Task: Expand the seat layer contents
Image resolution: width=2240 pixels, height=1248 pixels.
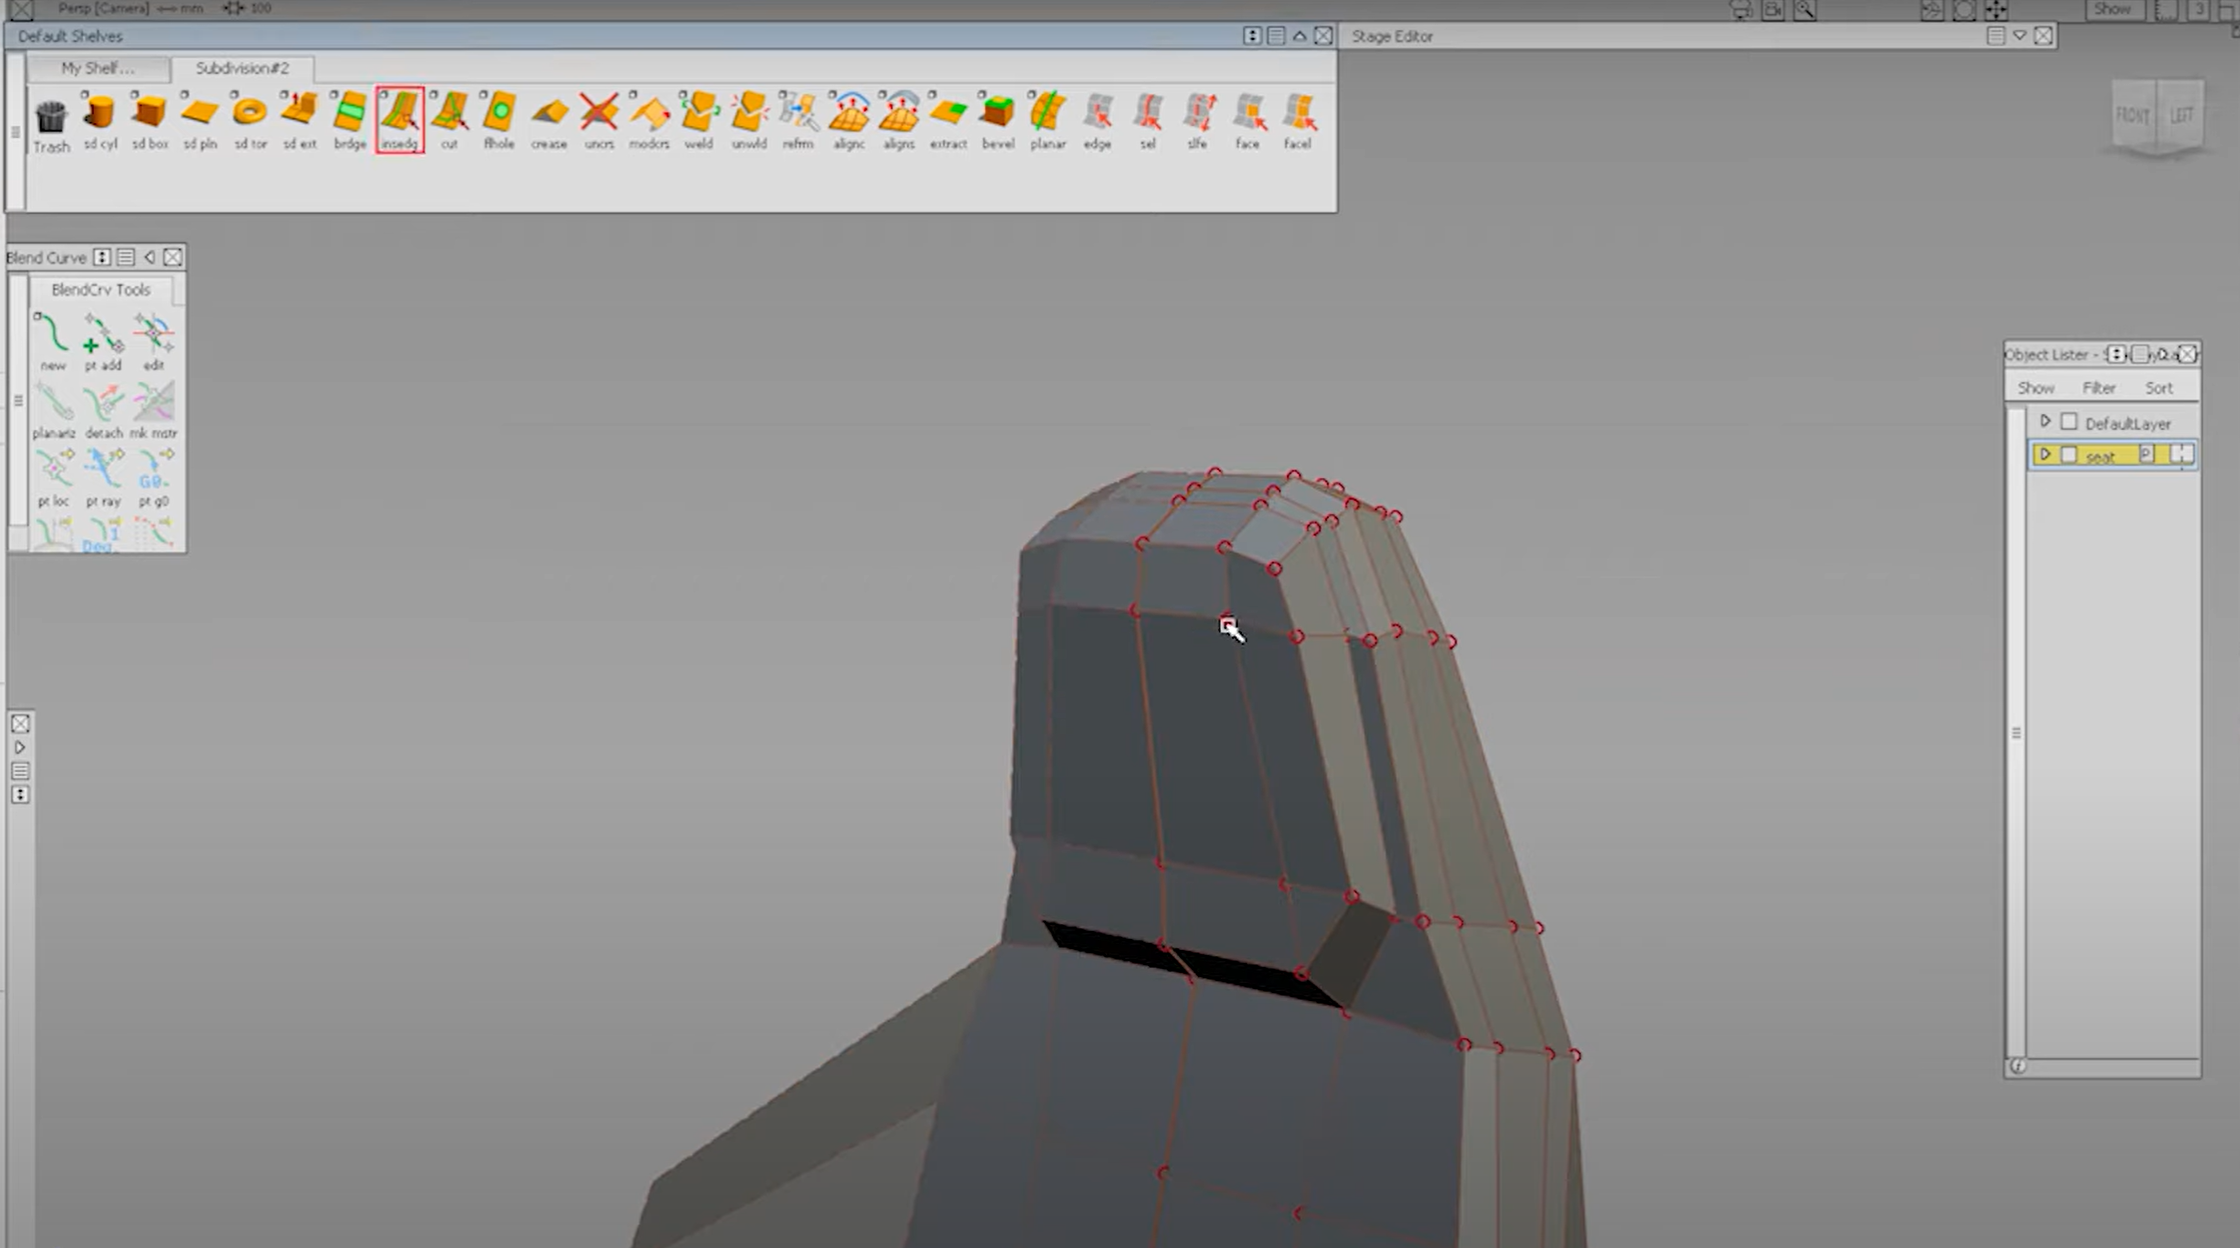Action: coord(2046,455)
